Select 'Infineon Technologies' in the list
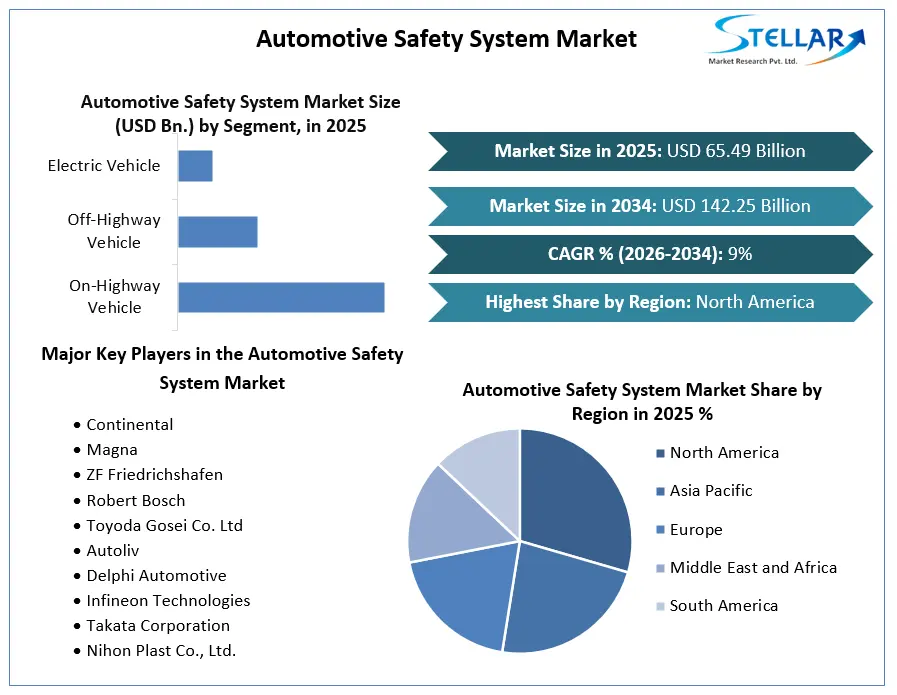 click(x=168, y=601)
